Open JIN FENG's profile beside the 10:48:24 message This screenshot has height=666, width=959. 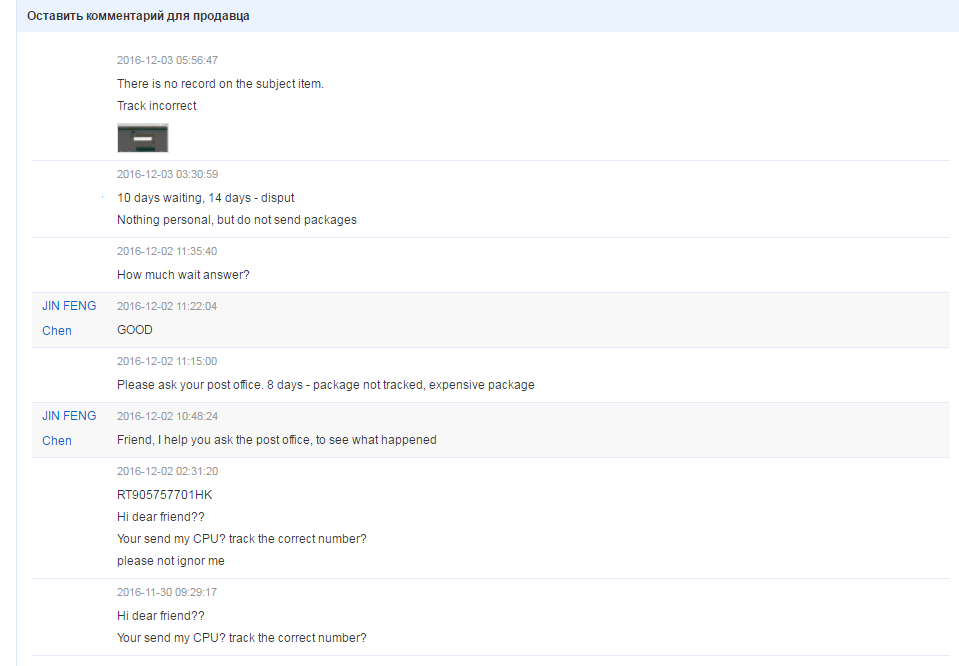click(x=69, y=416)
